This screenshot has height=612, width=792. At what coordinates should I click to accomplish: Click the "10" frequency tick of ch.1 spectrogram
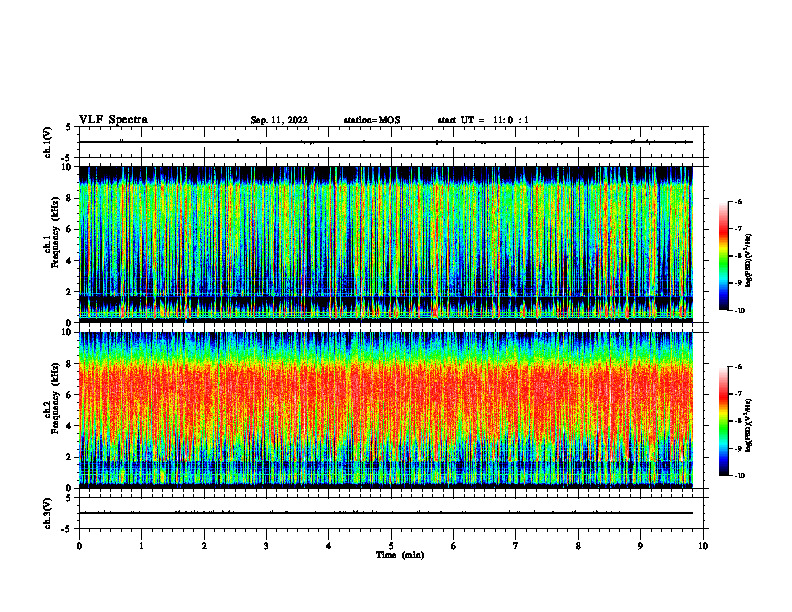(x=67, y=167)
